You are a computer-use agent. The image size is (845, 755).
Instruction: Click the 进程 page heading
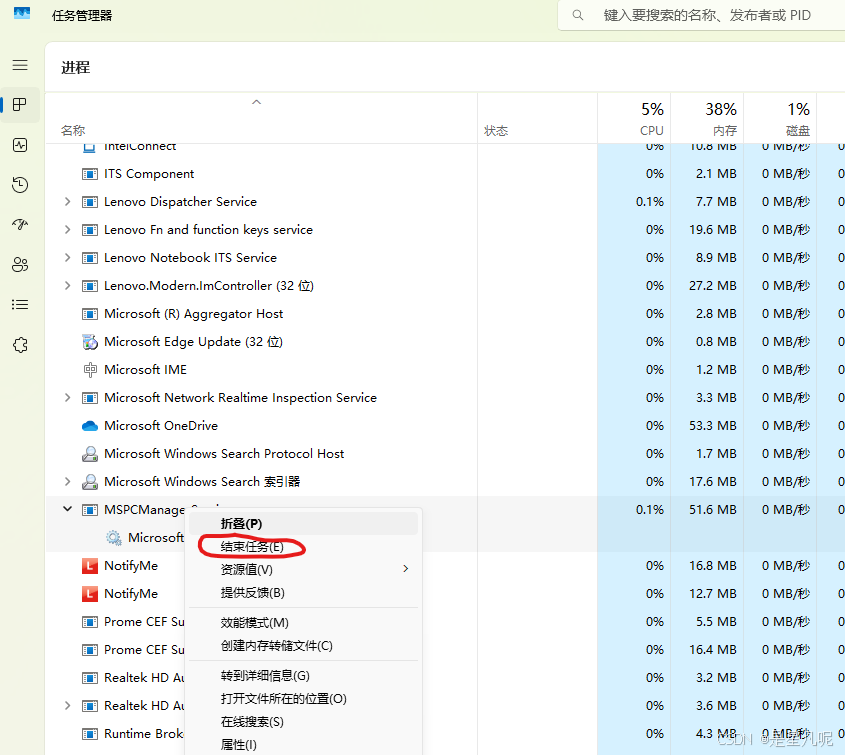click(x=75, y=67)
